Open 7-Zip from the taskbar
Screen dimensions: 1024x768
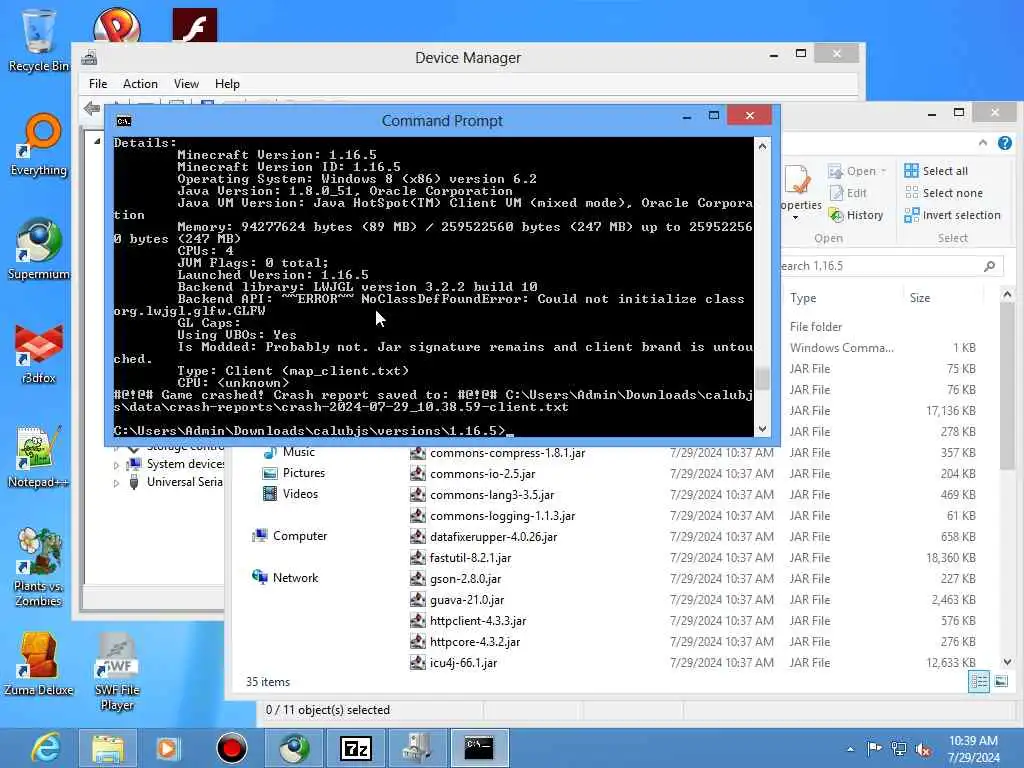(356, 748)
